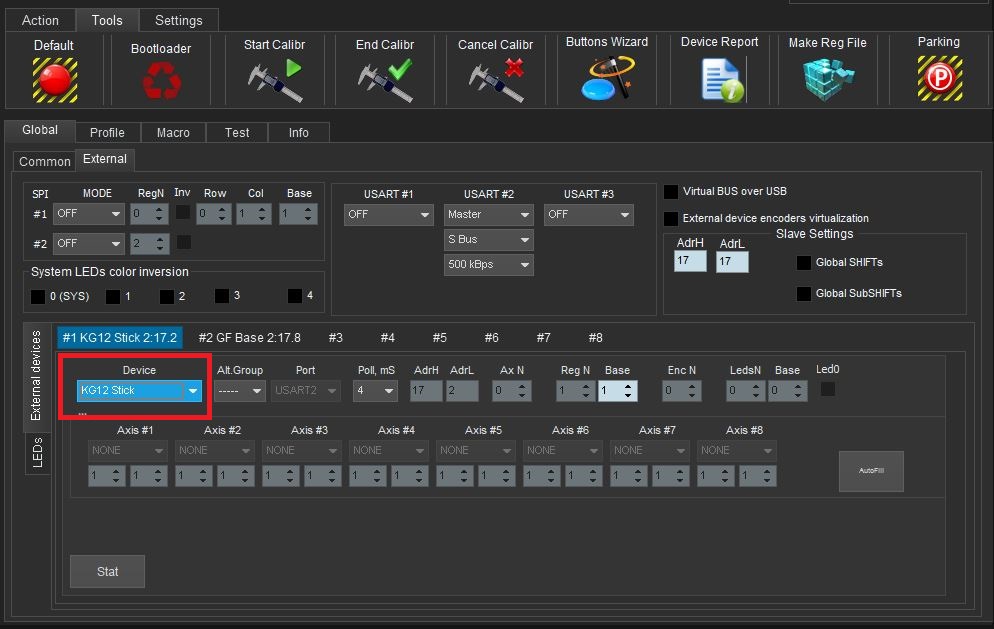Enable Virtual BUS over USB checkbox

[671, 192]
